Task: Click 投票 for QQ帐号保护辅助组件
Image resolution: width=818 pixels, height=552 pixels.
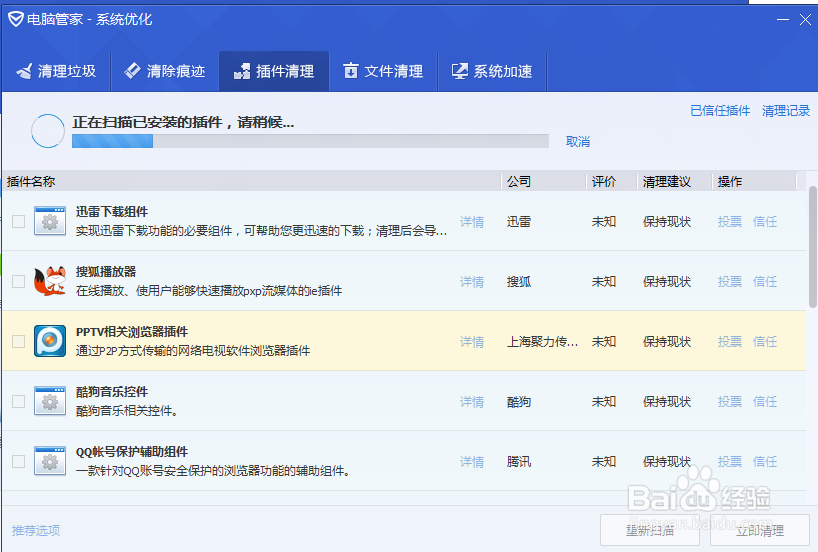Action: click(x=730, y=462)
